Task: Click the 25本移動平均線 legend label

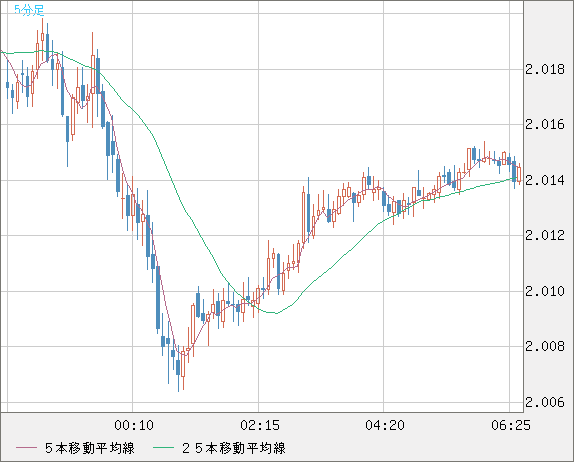Action: pyautogui.click(x=234, y=448)
